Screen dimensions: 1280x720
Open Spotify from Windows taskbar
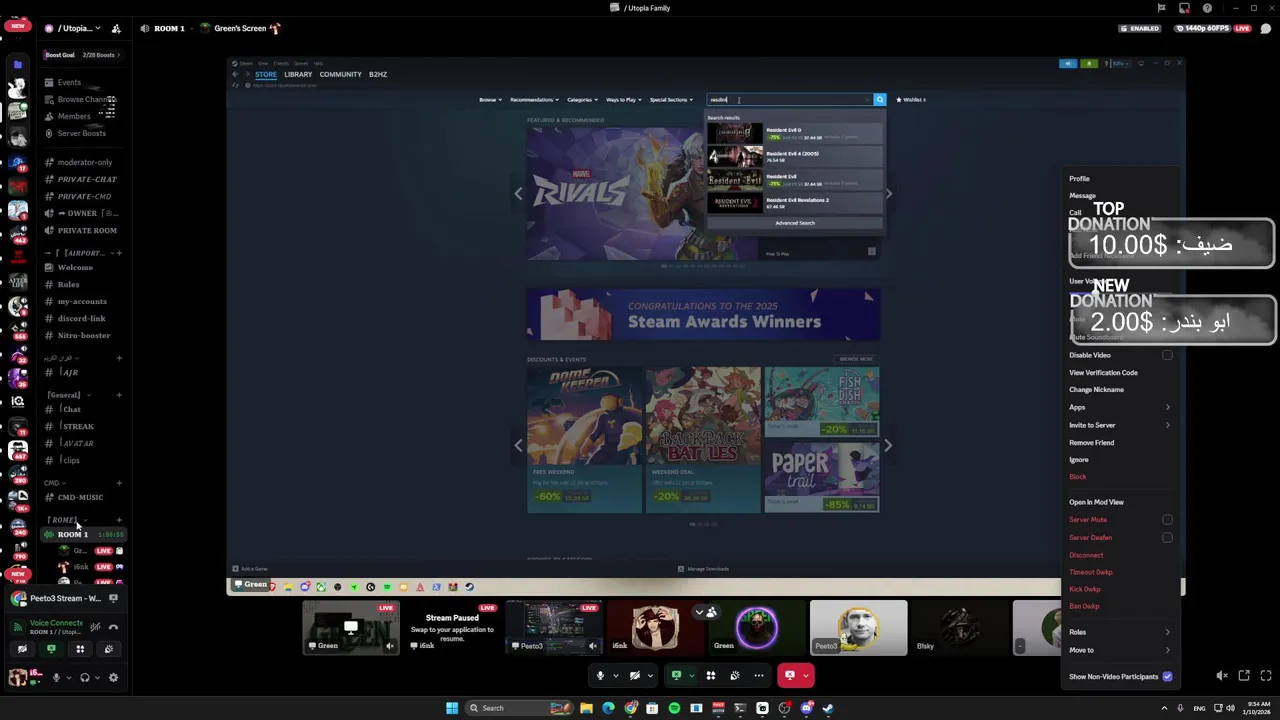[674, 708]
